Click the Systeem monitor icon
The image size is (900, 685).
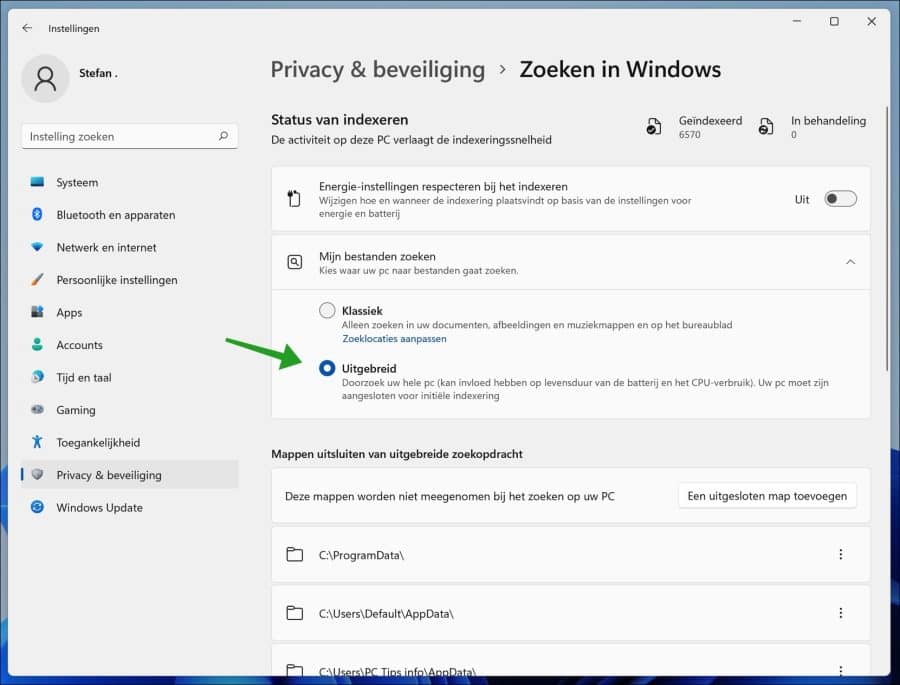37,182
